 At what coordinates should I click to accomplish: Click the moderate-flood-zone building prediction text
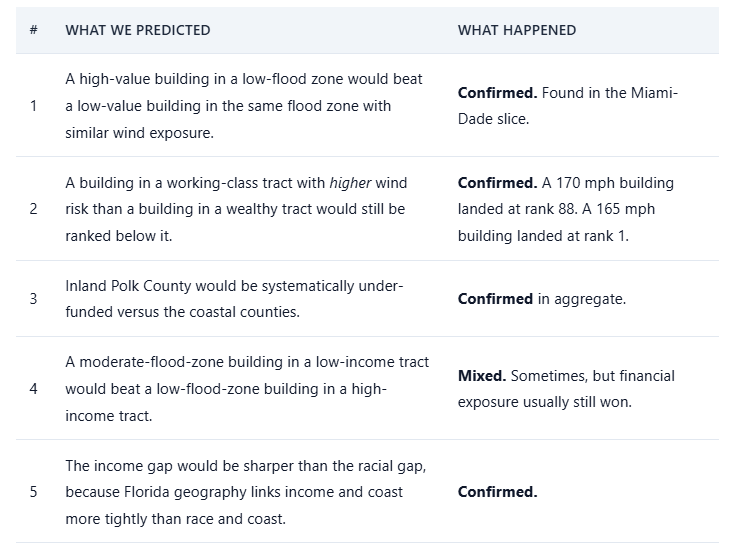pyautogui.click(x=247, y=389)
